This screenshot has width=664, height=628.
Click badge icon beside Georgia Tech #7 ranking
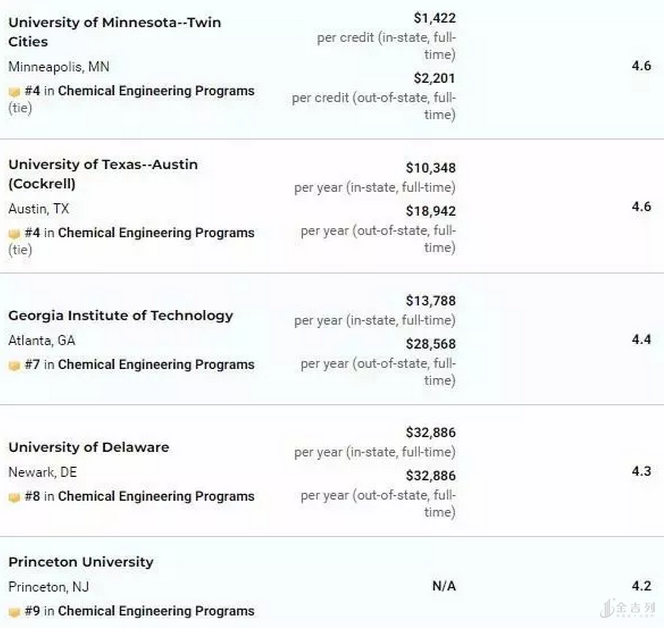click(14, 365)
